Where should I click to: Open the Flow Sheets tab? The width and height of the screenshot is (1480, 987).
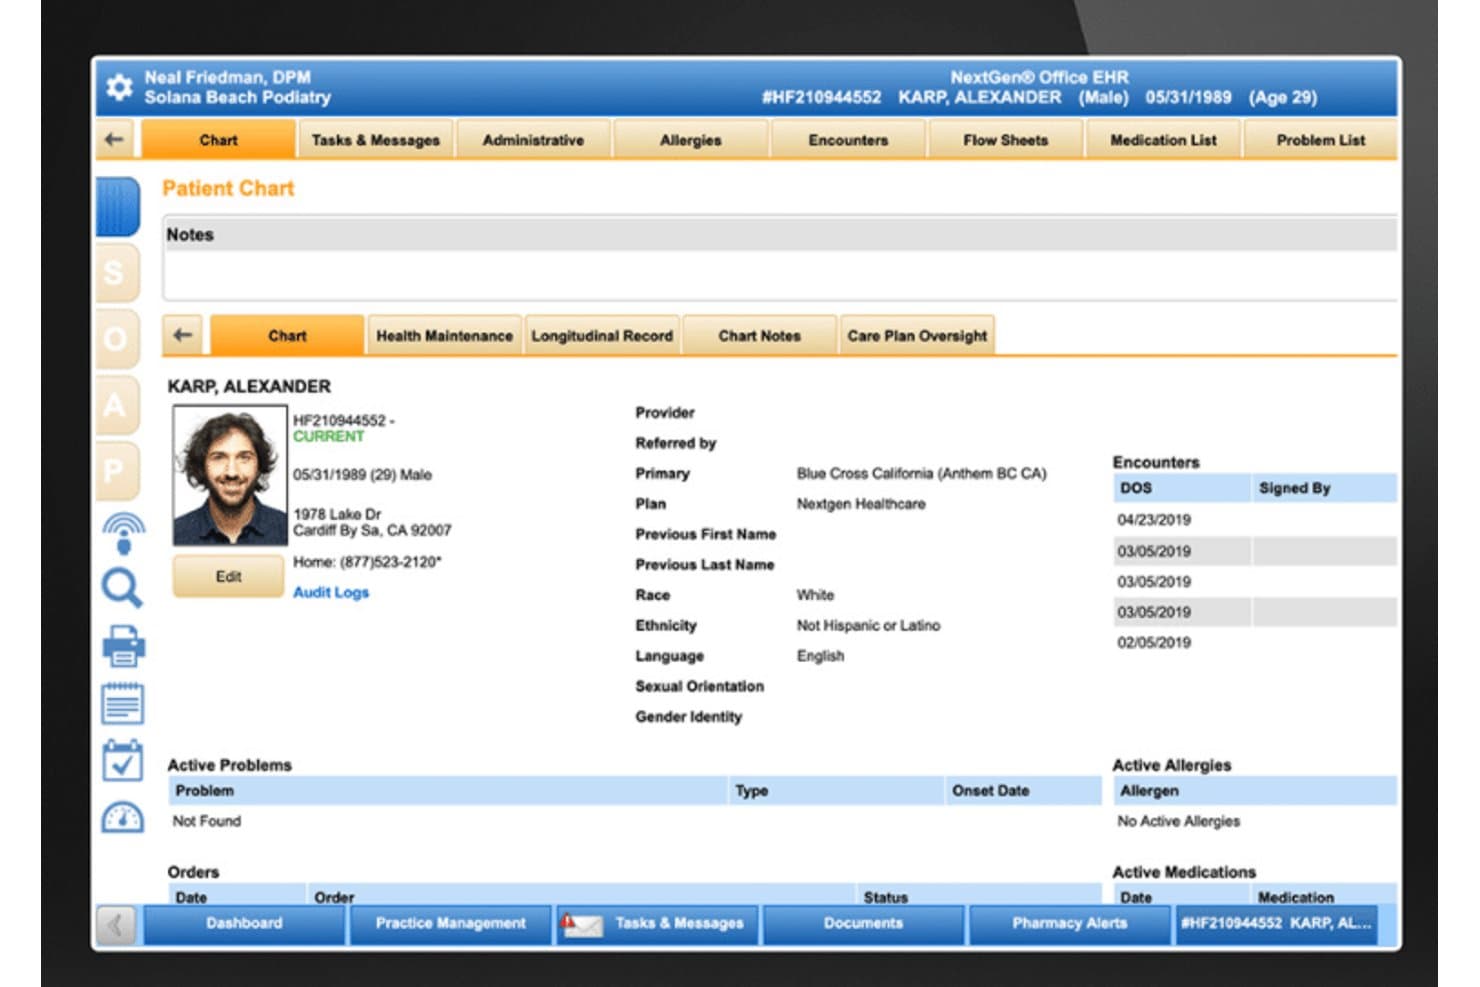coord(1005,140)
